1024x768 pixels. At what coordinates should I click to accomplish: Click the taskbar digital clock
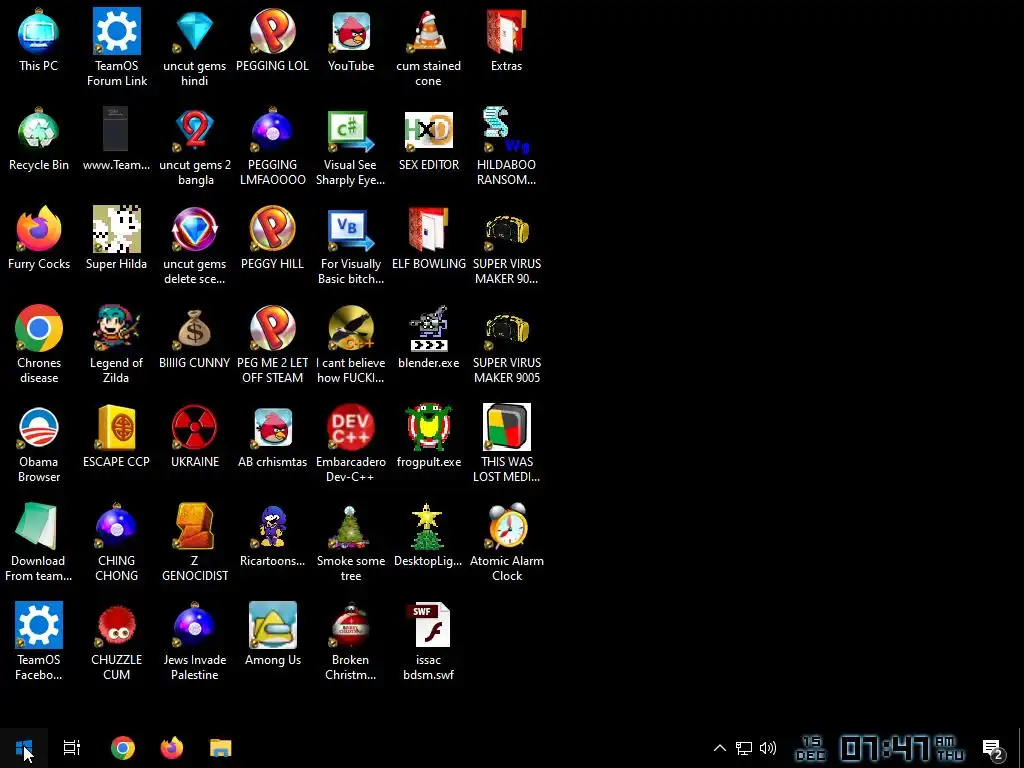point(880,748)
